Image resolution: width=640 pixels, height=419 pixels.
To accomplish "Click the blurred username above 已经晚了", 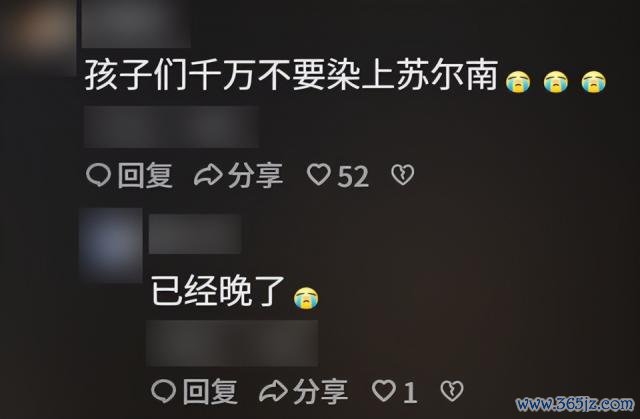I will tap(195, 234).
